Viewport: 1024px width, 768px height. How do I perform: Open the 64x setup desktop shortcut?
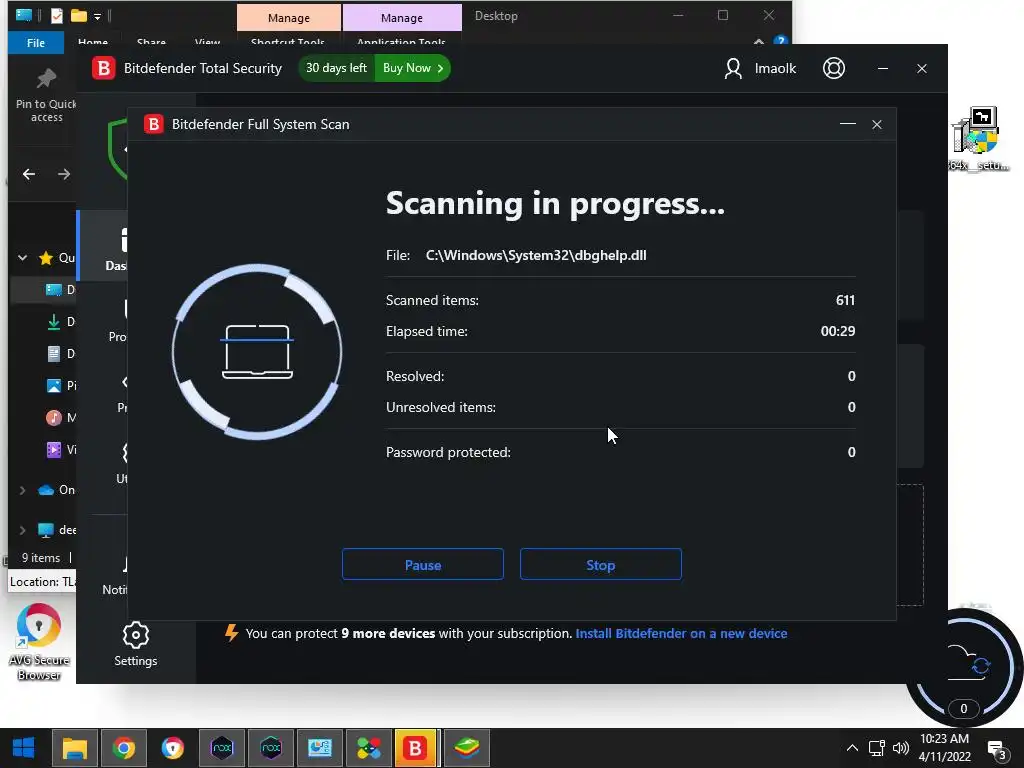978,138
